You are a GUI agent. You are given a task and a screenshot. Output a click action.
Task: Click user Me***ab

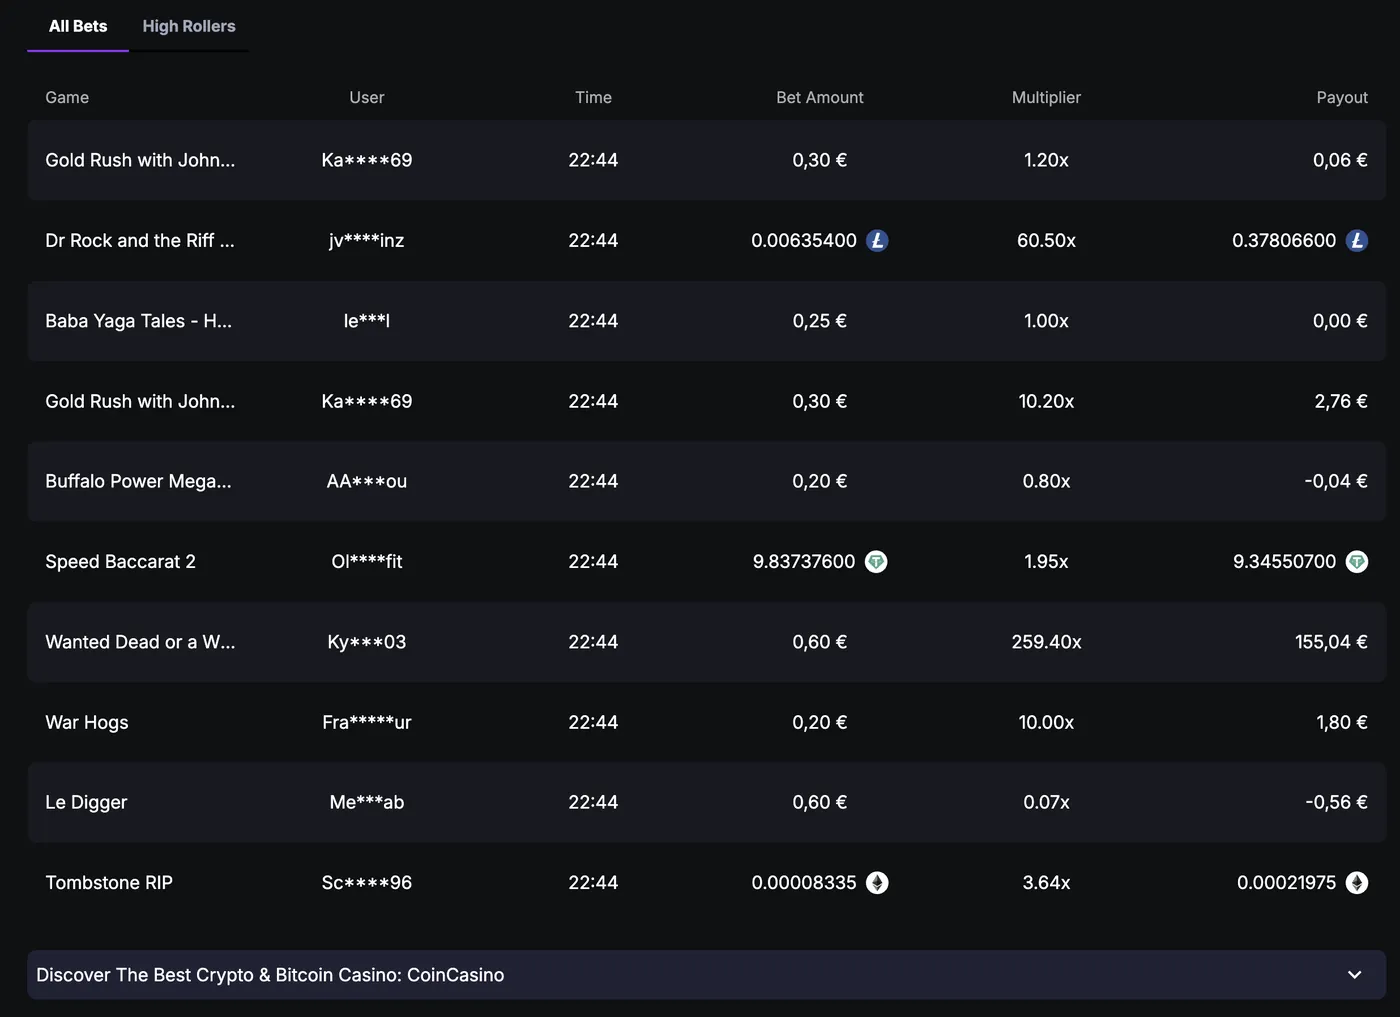tap(367, 802)
